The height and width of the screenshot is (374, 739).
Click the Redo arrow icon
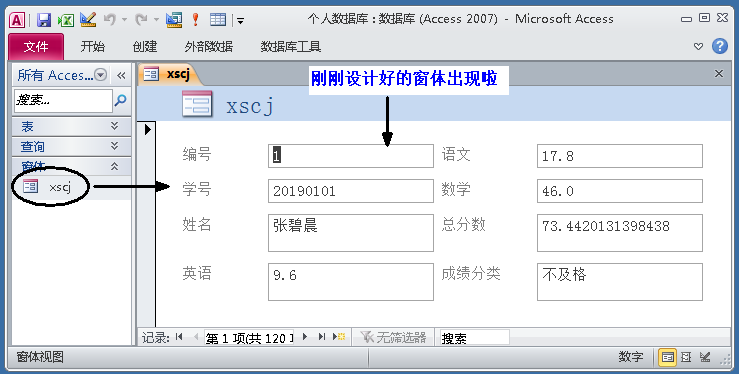click(141, 19)
